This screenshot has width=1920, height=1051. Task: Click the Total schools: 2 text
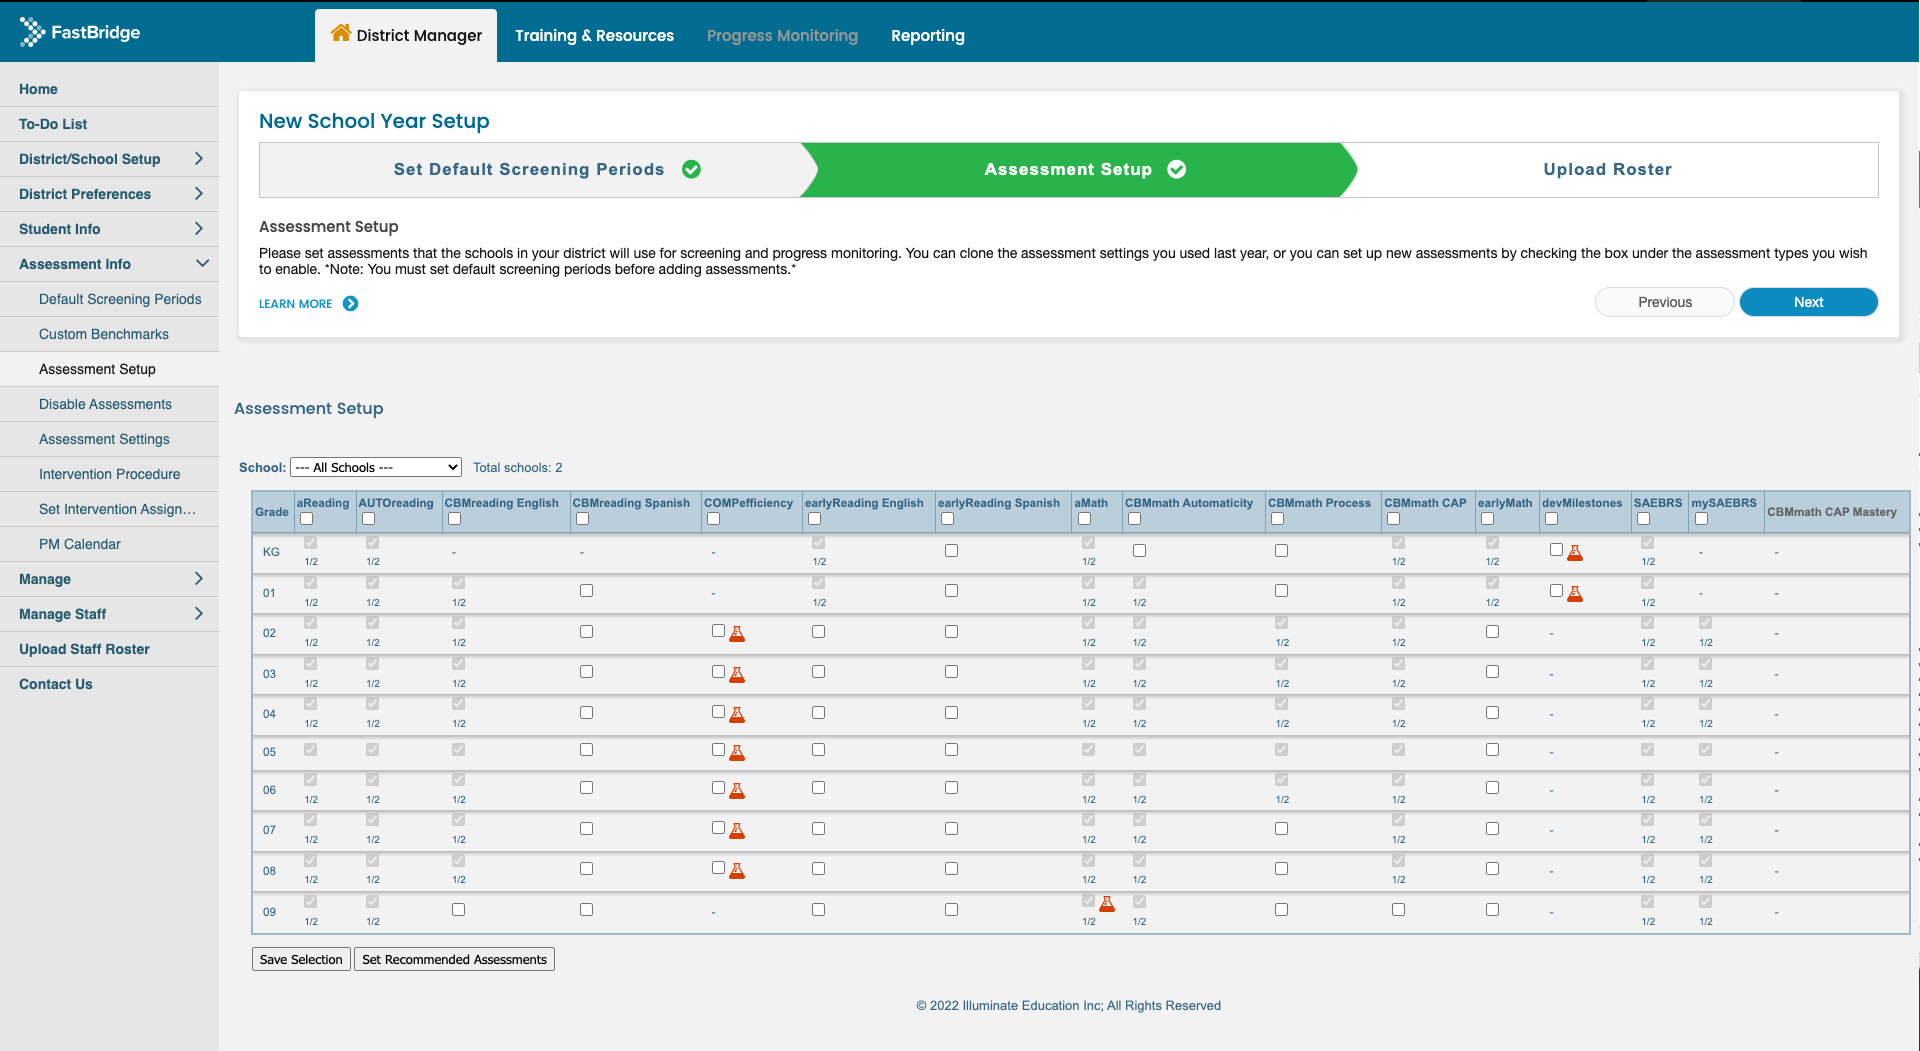click(x=518, y=467)
